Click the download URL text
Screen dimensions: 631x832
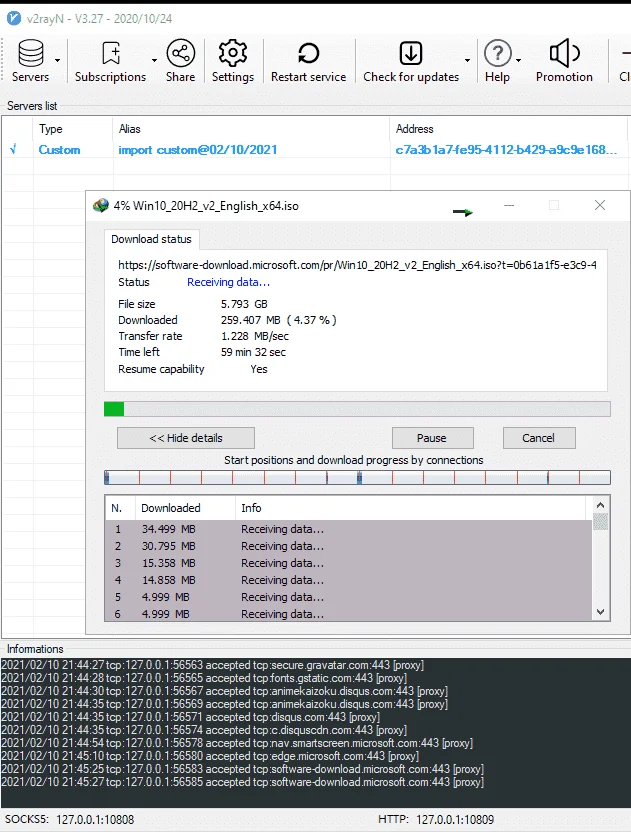coord(357,265)
